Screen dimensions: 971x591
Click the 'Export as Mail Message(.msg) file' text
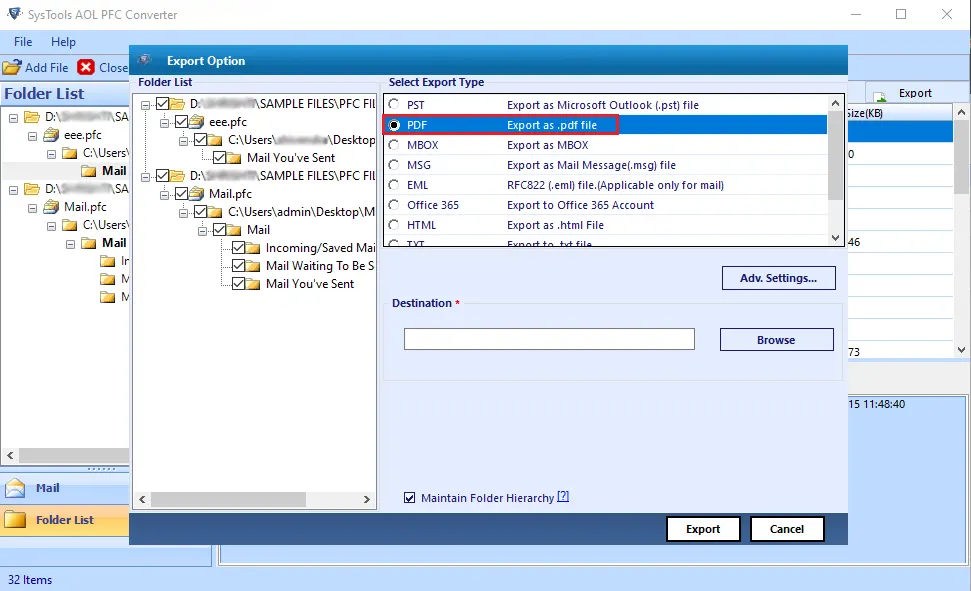[x=591, y=165]
